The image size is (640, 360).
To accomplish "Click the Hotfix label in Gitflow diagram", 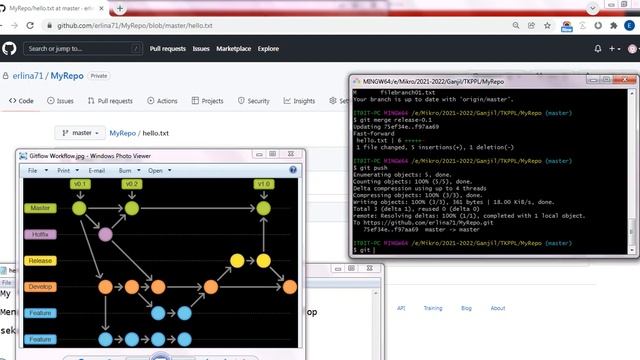I will (40, 234).
